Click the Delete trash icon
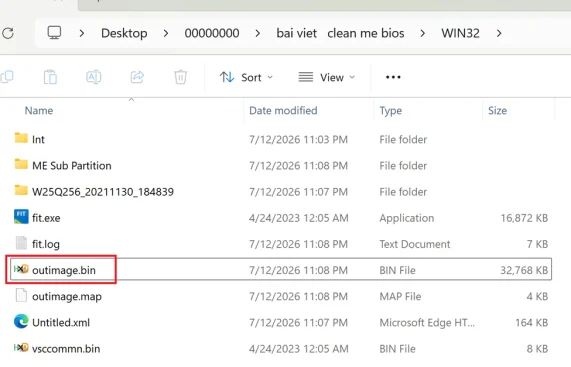The image size is (571, 367). pyautogui.click(x=180, y=77)
